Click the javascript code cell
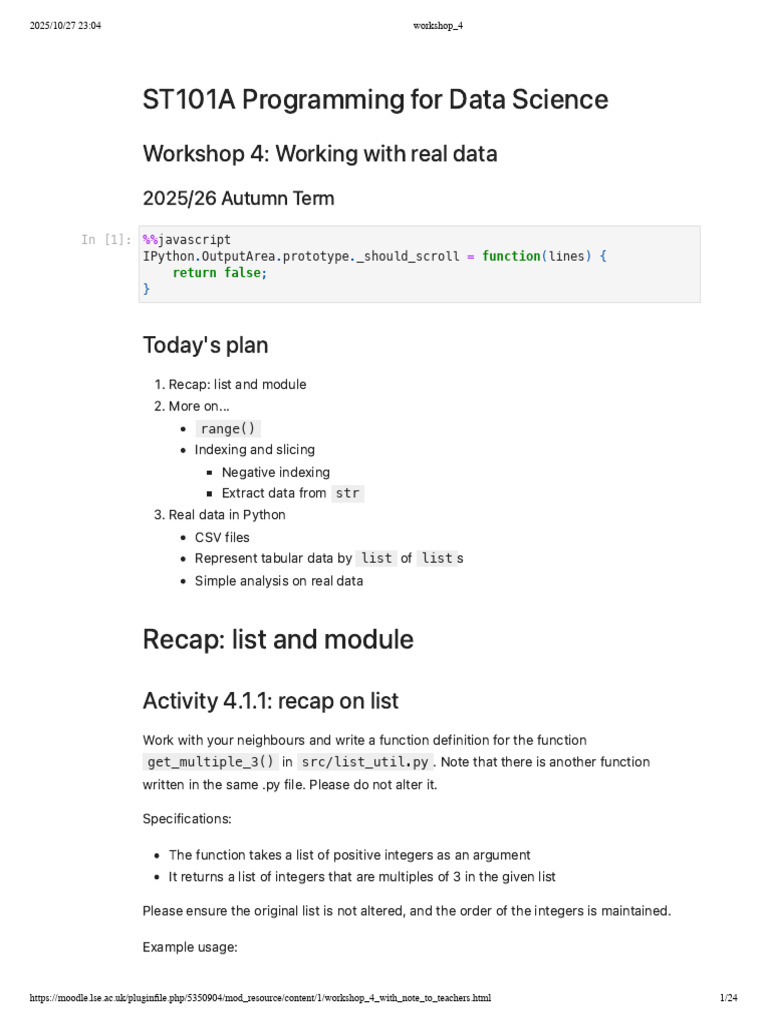Viewport: 768px width, 1024px height. point(420,264)
